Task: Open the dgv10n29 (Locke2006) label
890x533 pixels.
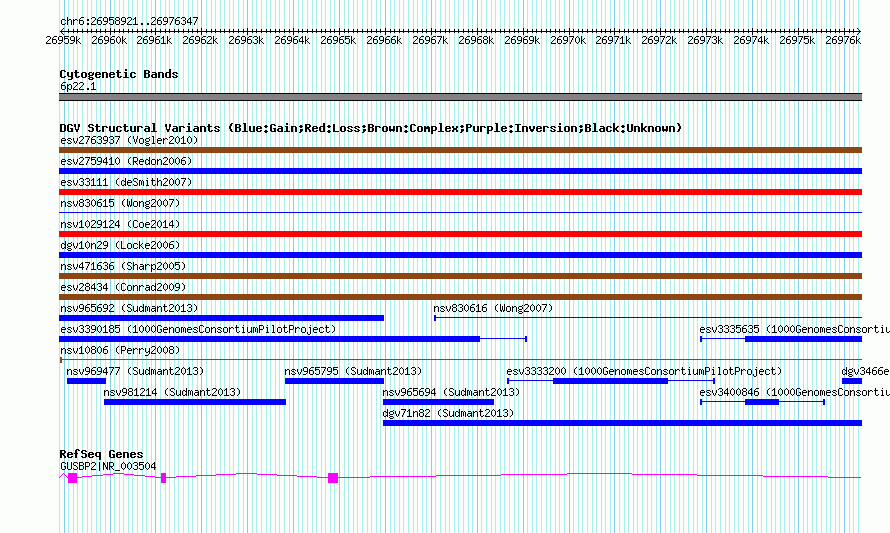Action: tap(120, 245)
